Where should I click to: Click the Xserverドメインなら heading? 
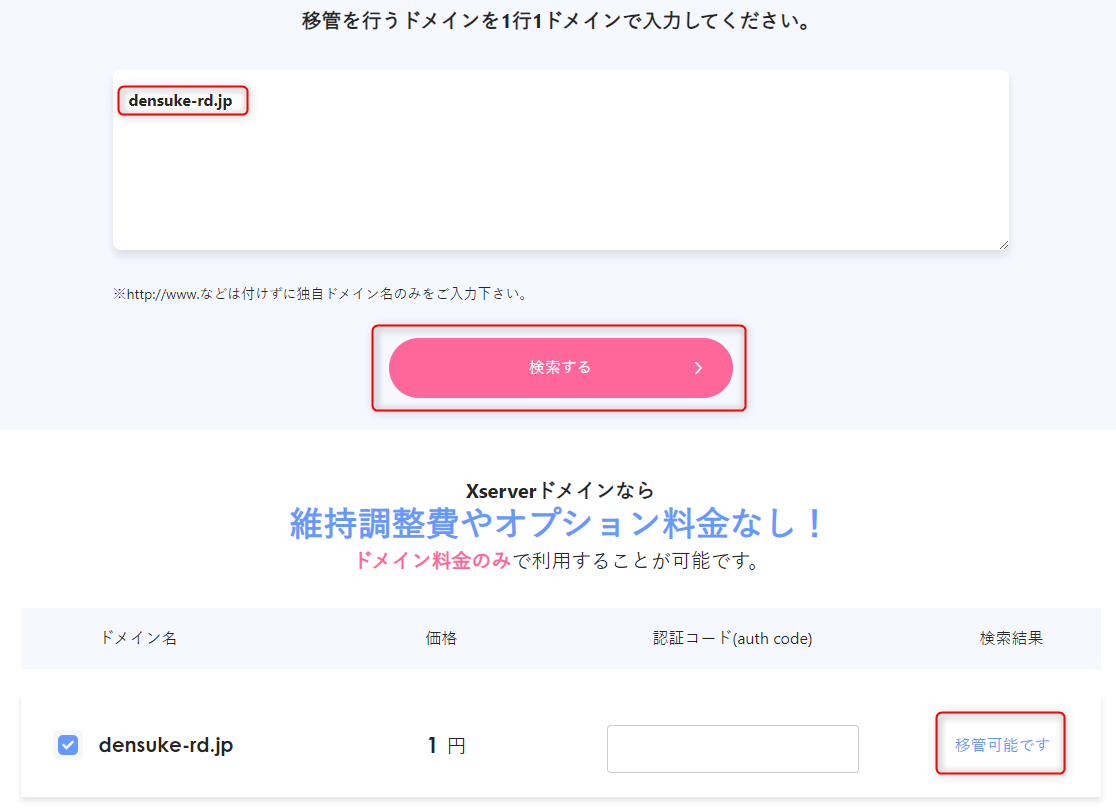(x=559, y=490)
